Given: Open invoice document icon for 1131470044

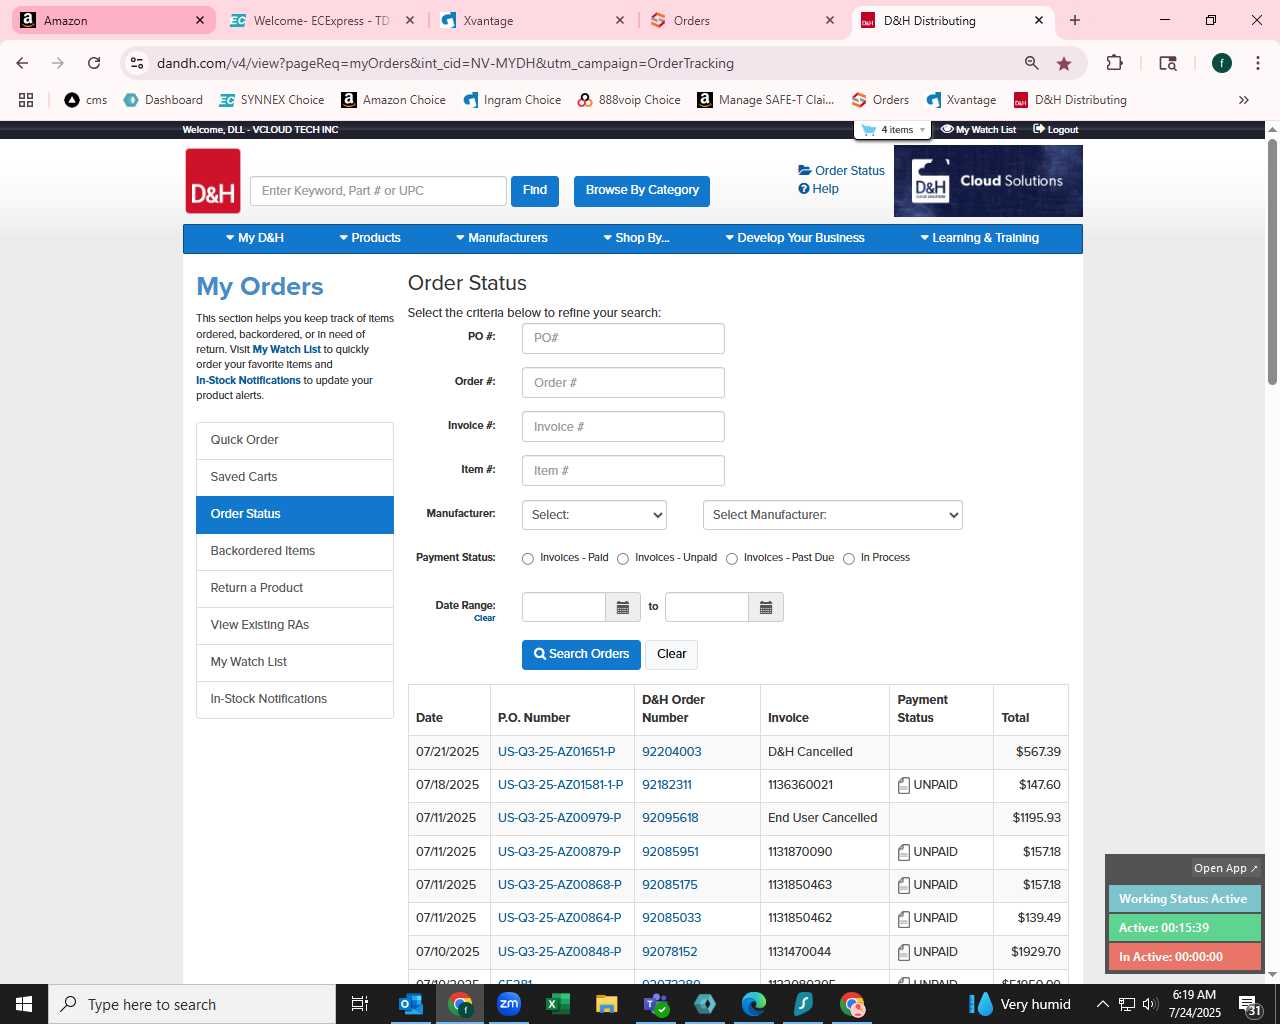Looking at the screenshot, I should [x=904, y=953].
